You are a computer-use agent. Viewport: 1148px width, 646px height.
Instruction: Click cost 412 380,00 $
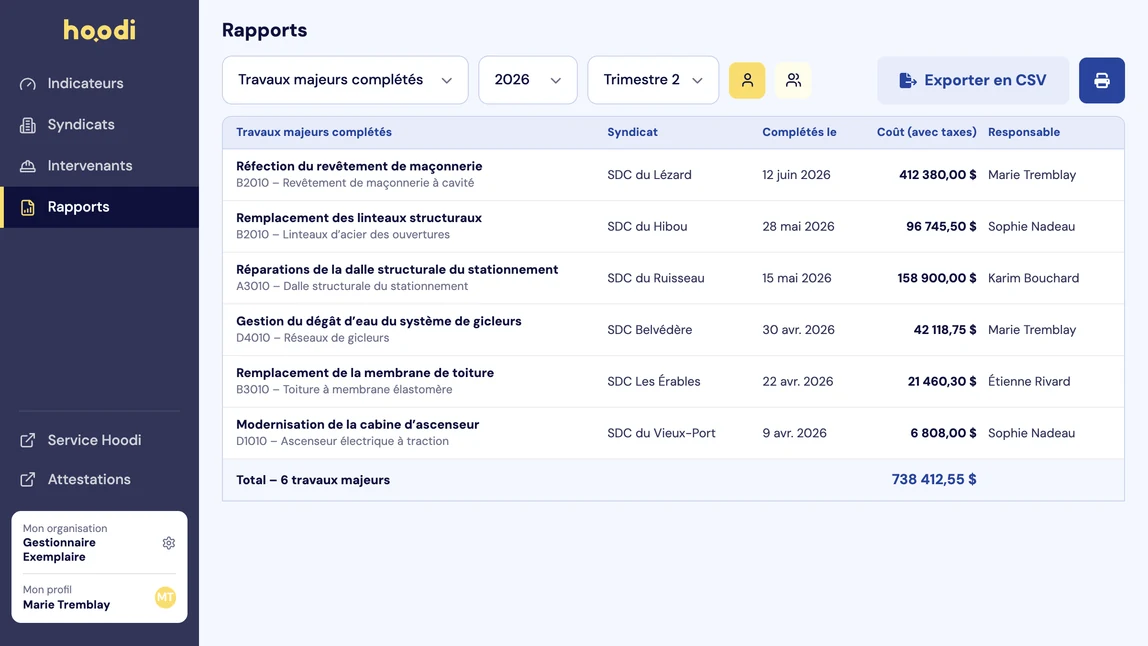pyautogui.click(x=937, y=175)
